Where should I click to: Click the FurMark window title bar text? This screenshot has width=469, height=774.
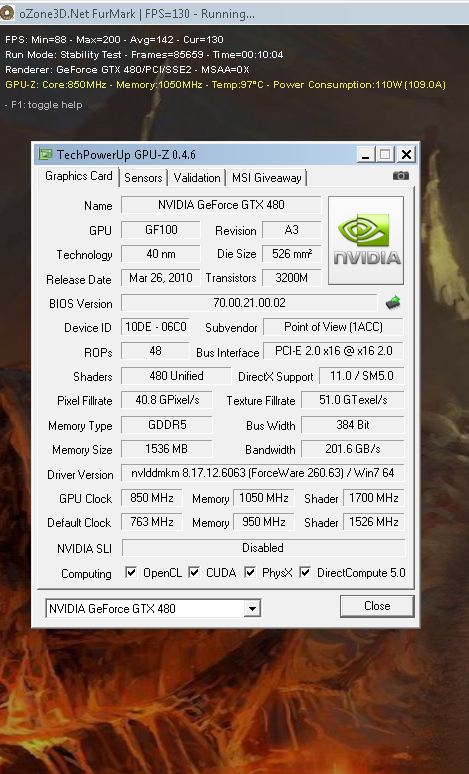coord(137,13)
